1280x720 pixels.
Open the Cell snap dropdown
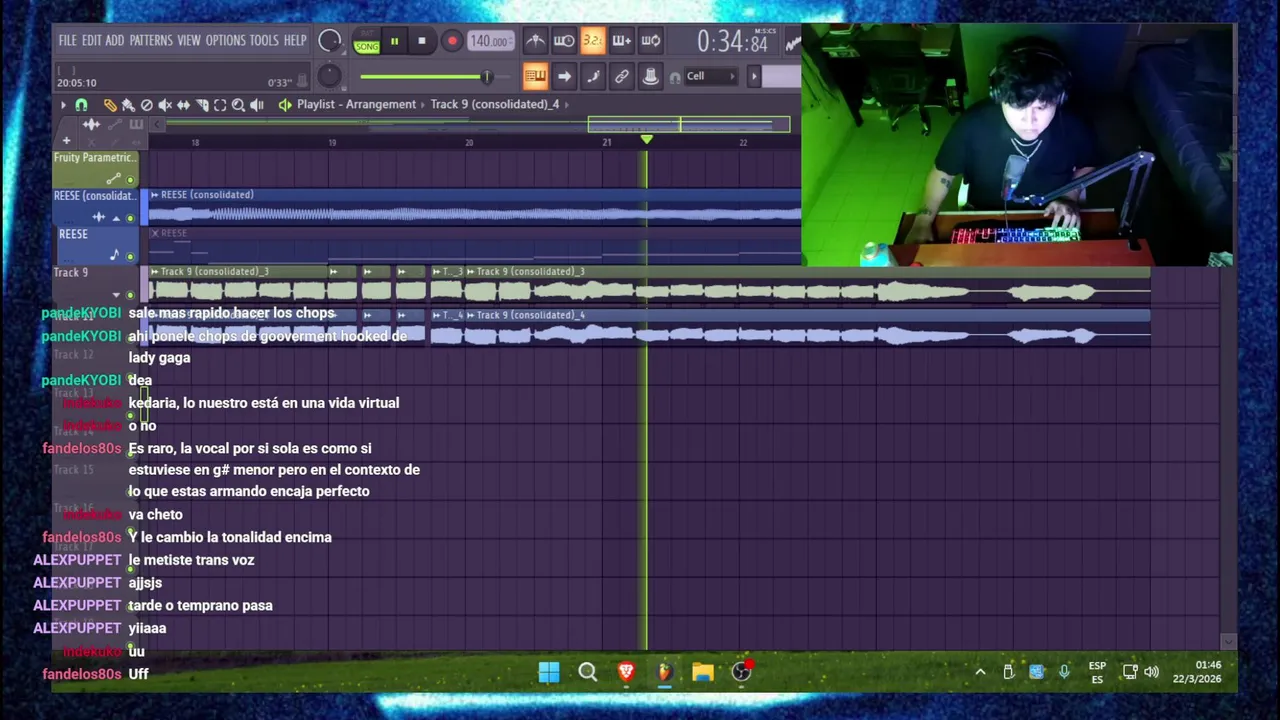tap(711, 76)
